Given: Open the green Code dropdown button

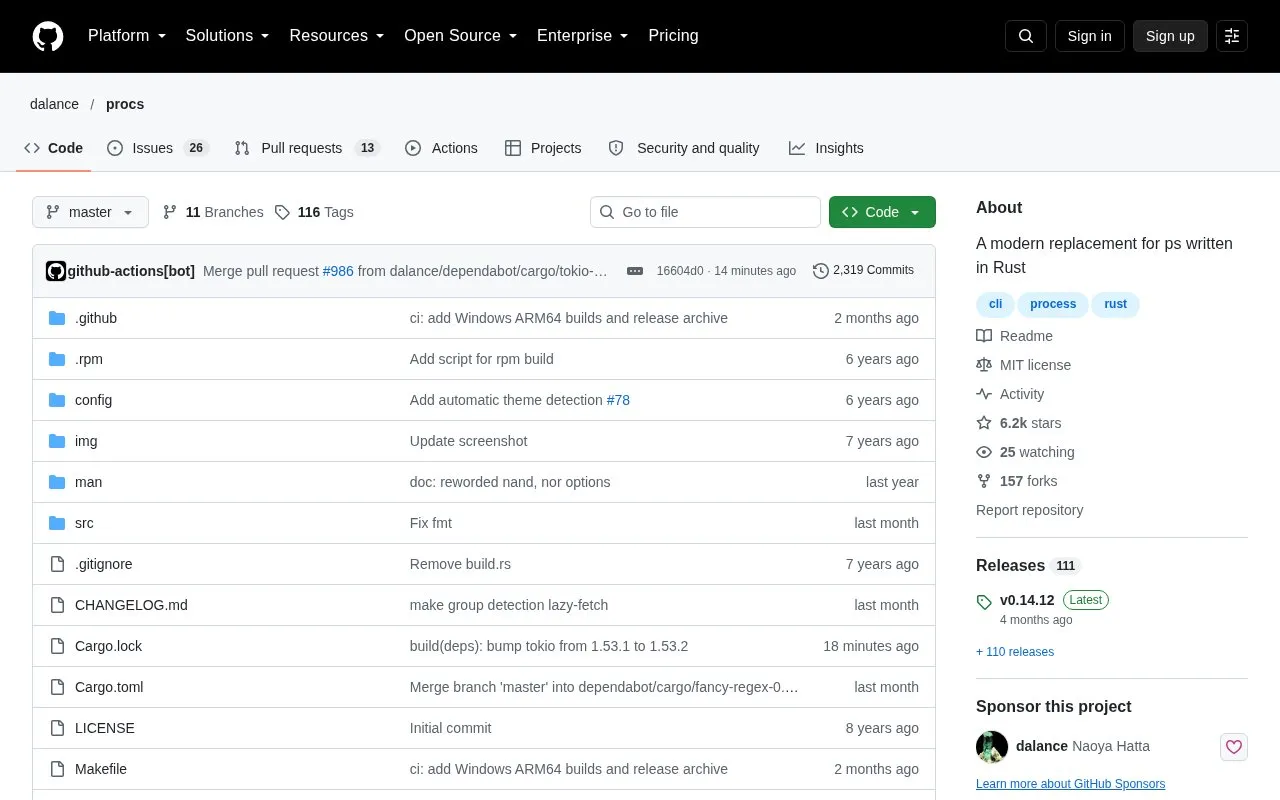Looking at the screenshot, I should [882, 212].
